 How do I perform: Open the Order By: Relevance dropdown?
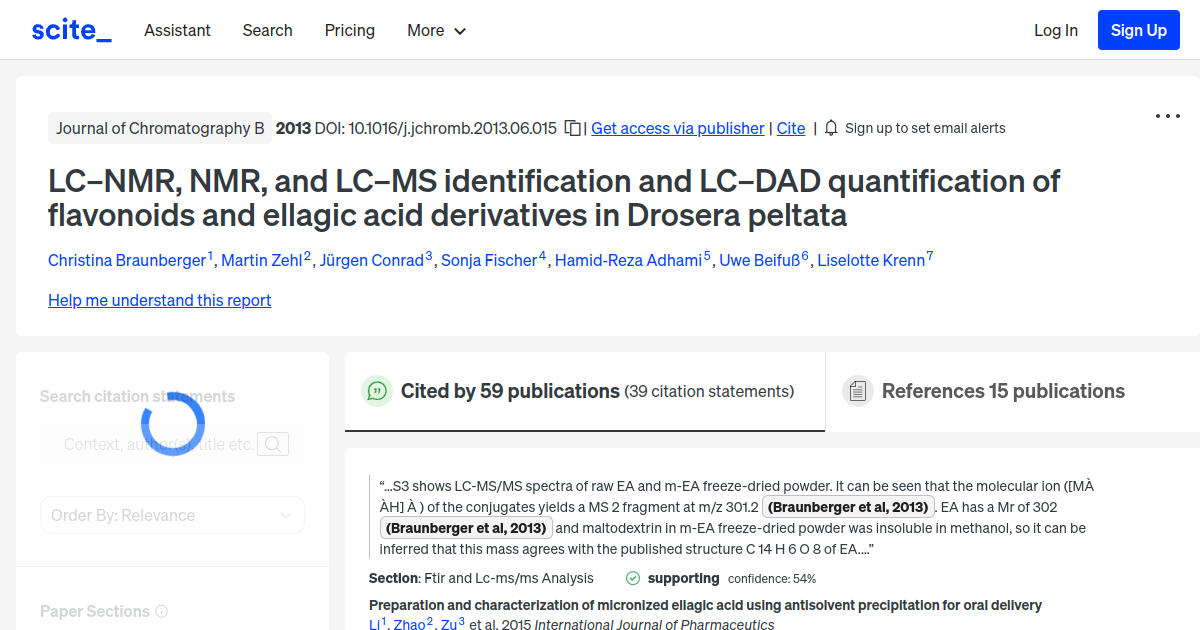(172, 514)
